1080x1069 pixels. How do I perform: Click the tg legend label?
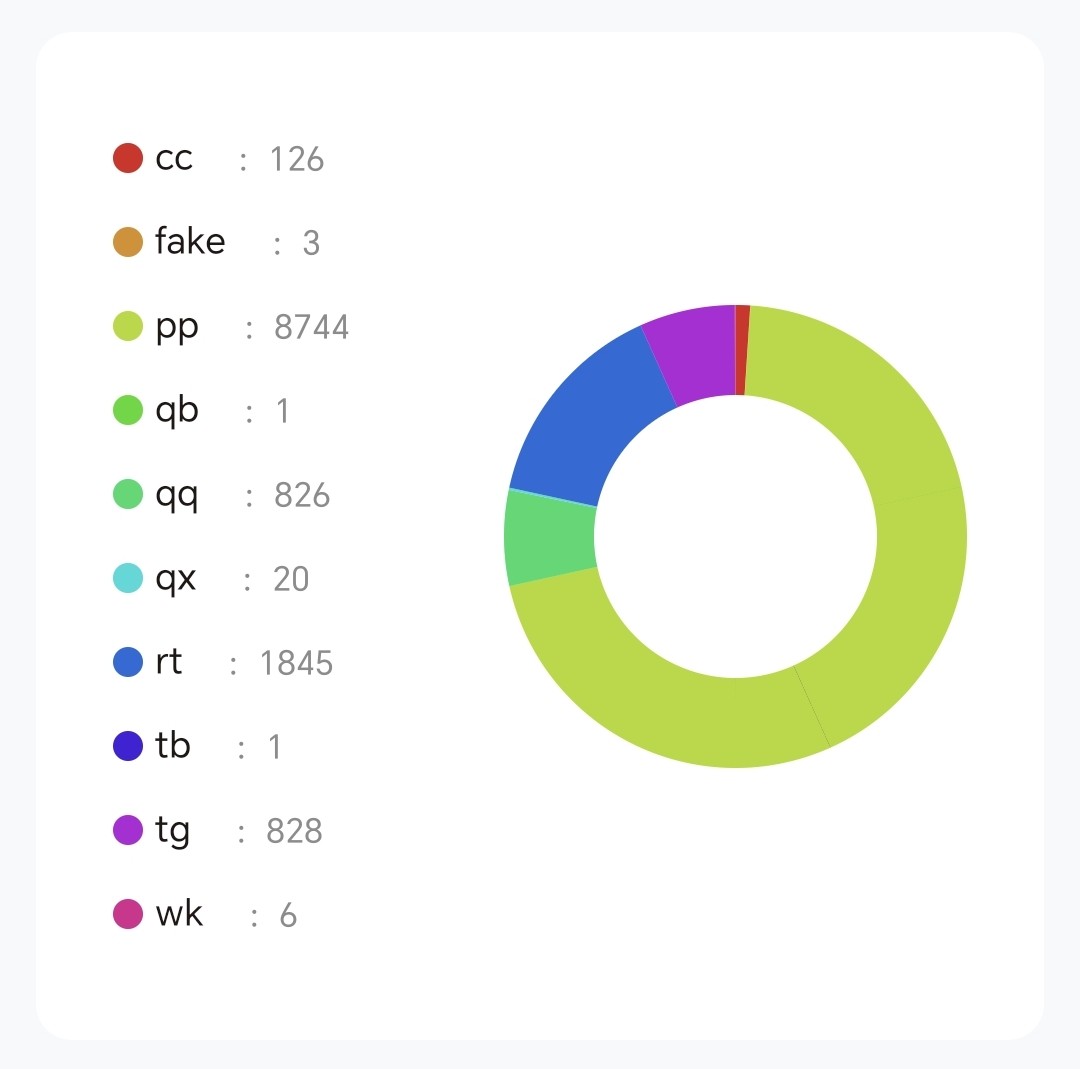click(173, 831)
